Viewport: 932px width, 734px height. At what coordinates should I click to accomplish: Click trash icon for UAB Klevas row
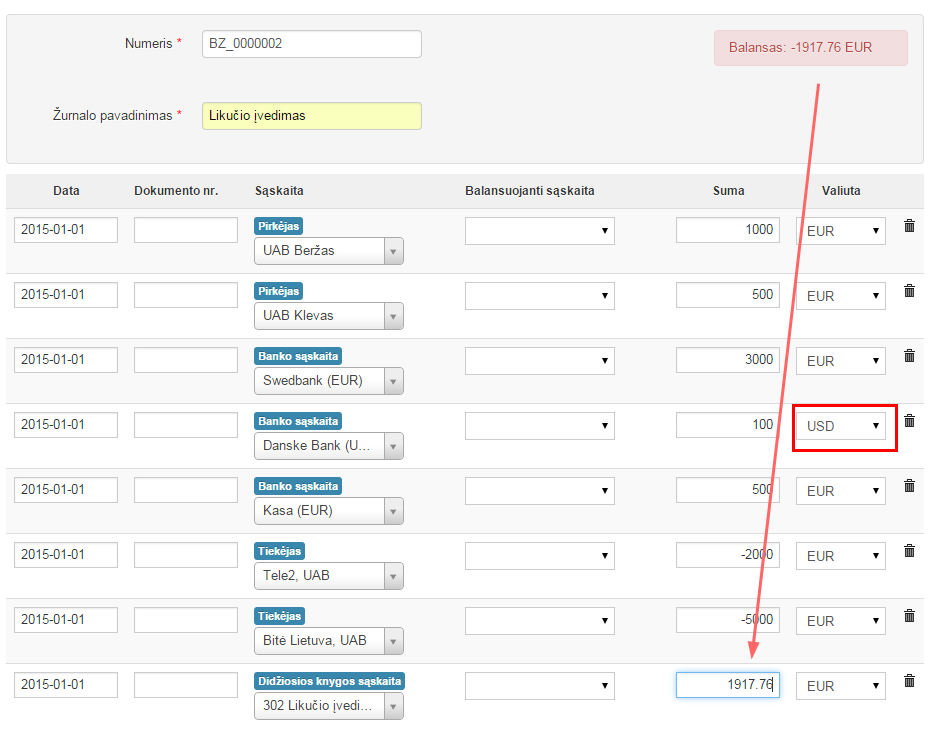pyautogui.click(x=909, y=291)
